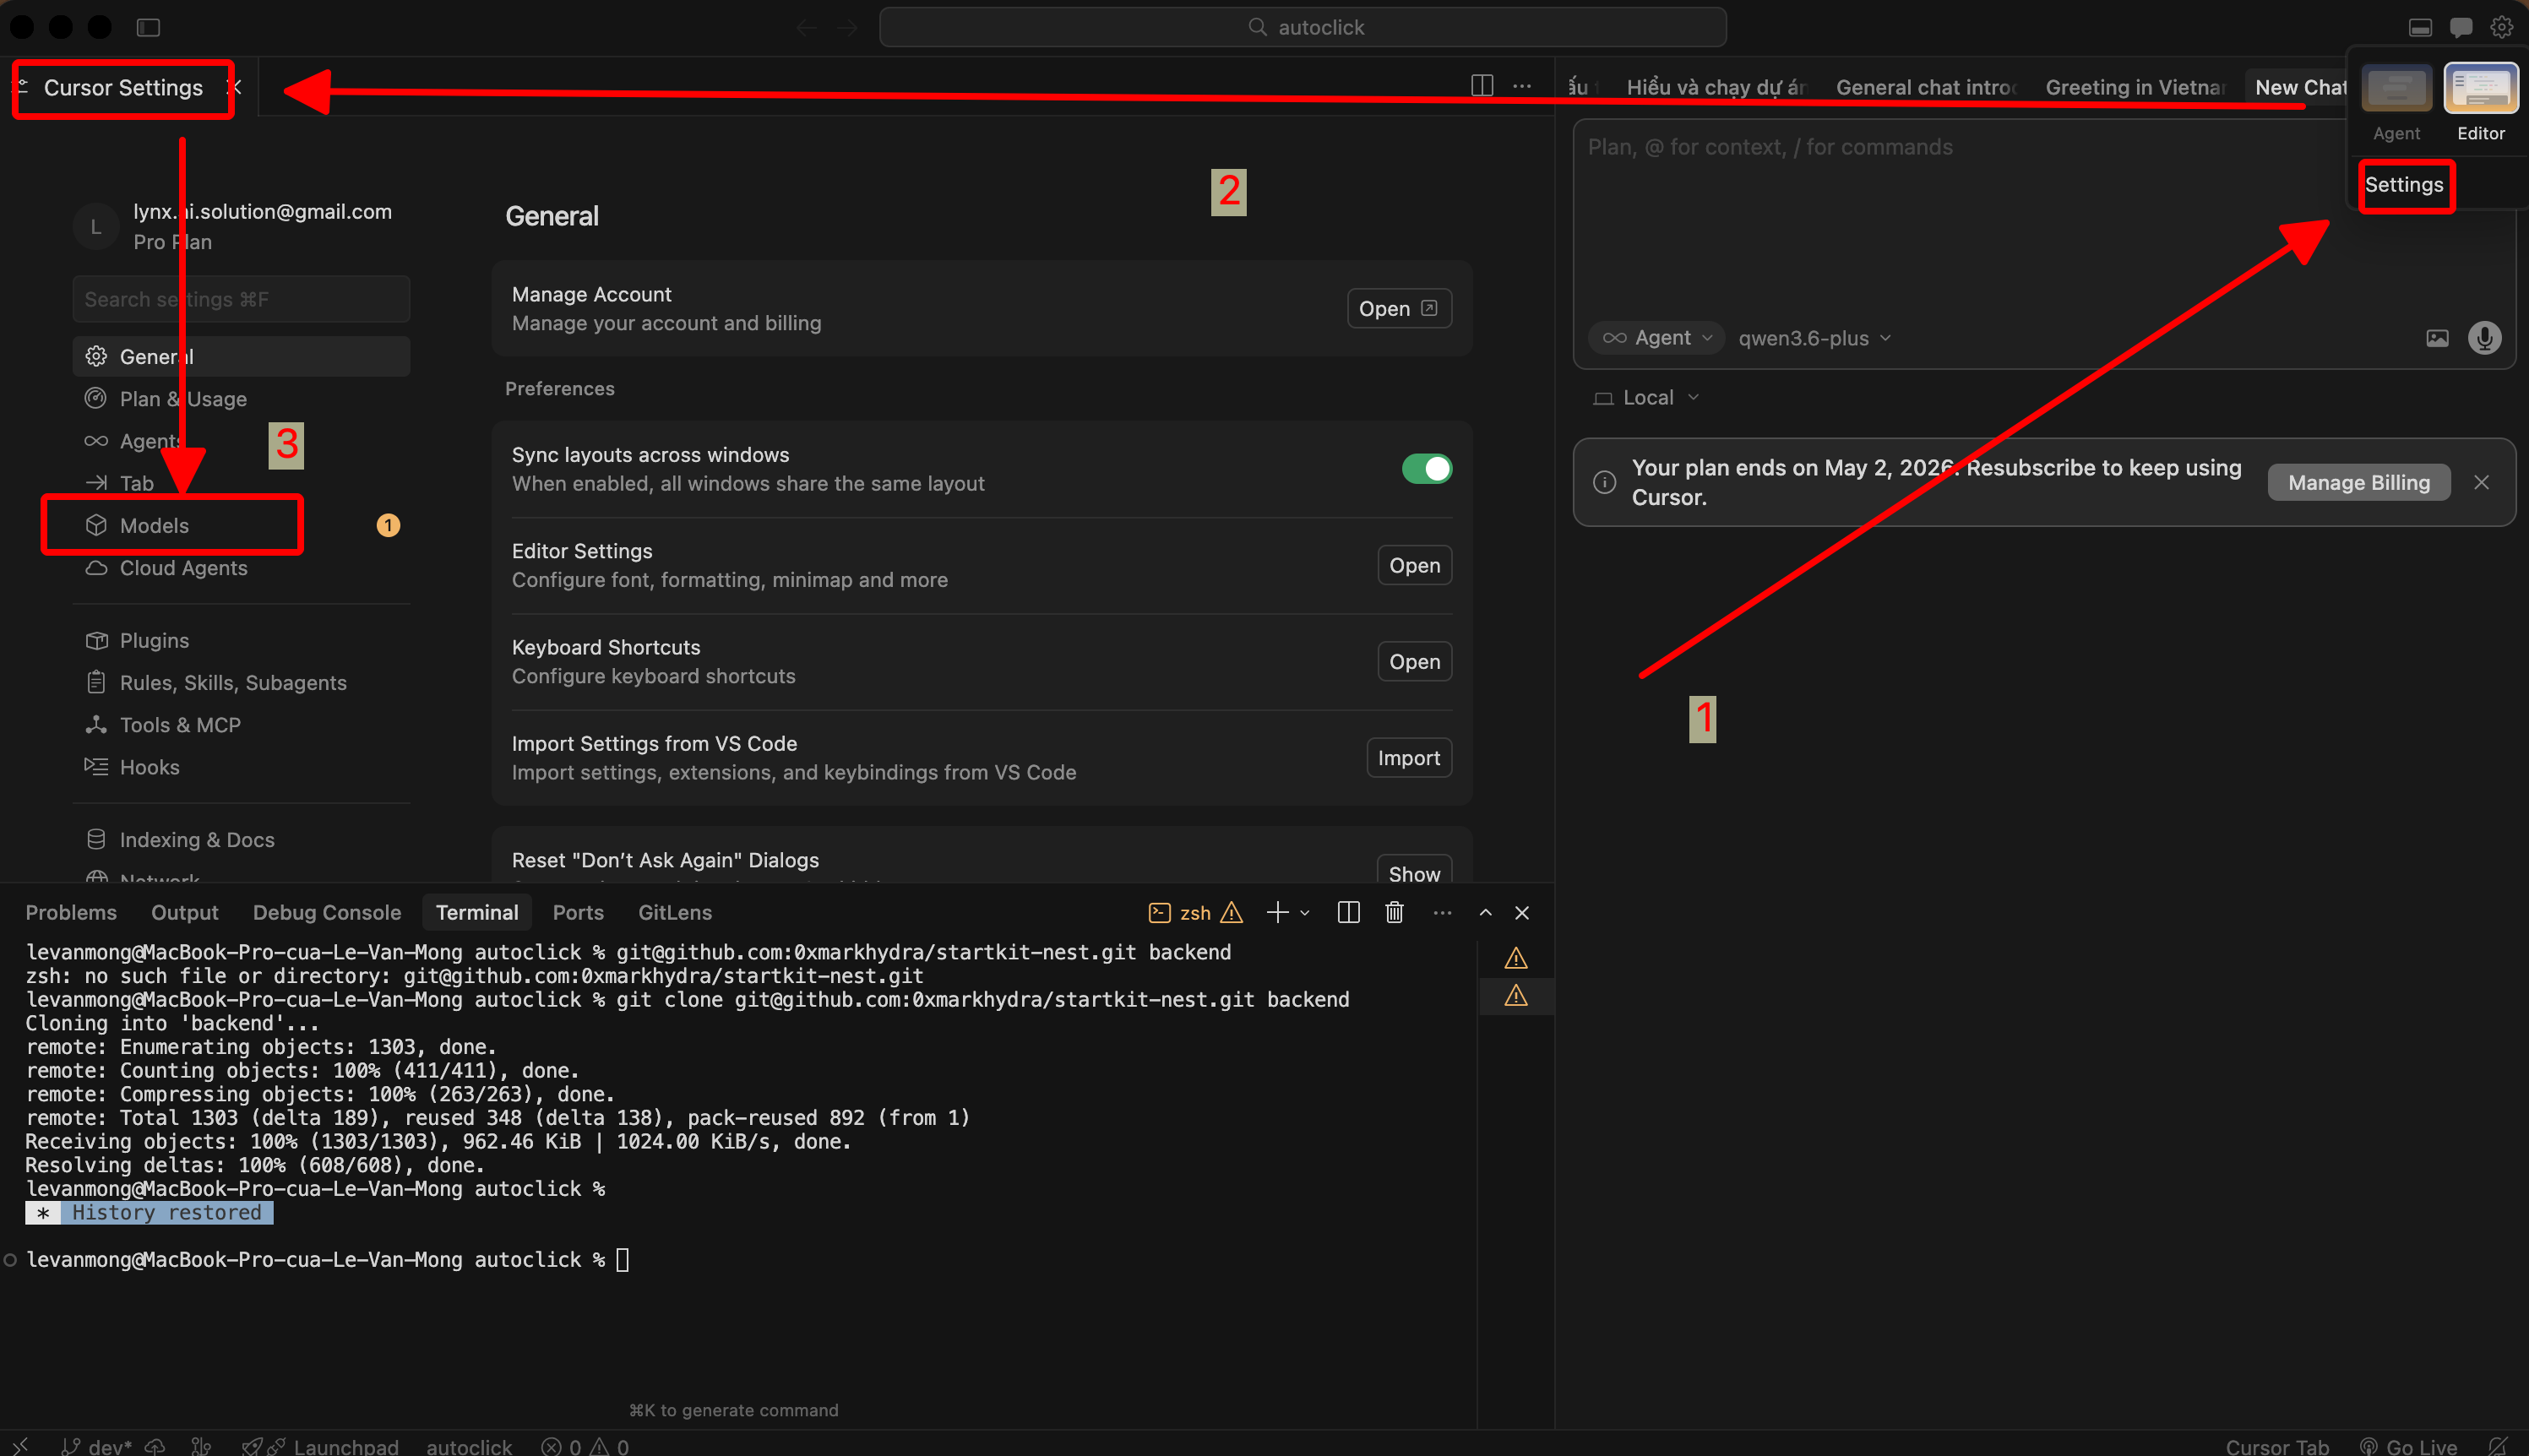Select the Terminal panel tab
This screenshot has width=2529, height=1456.
[x=477, y=912]
